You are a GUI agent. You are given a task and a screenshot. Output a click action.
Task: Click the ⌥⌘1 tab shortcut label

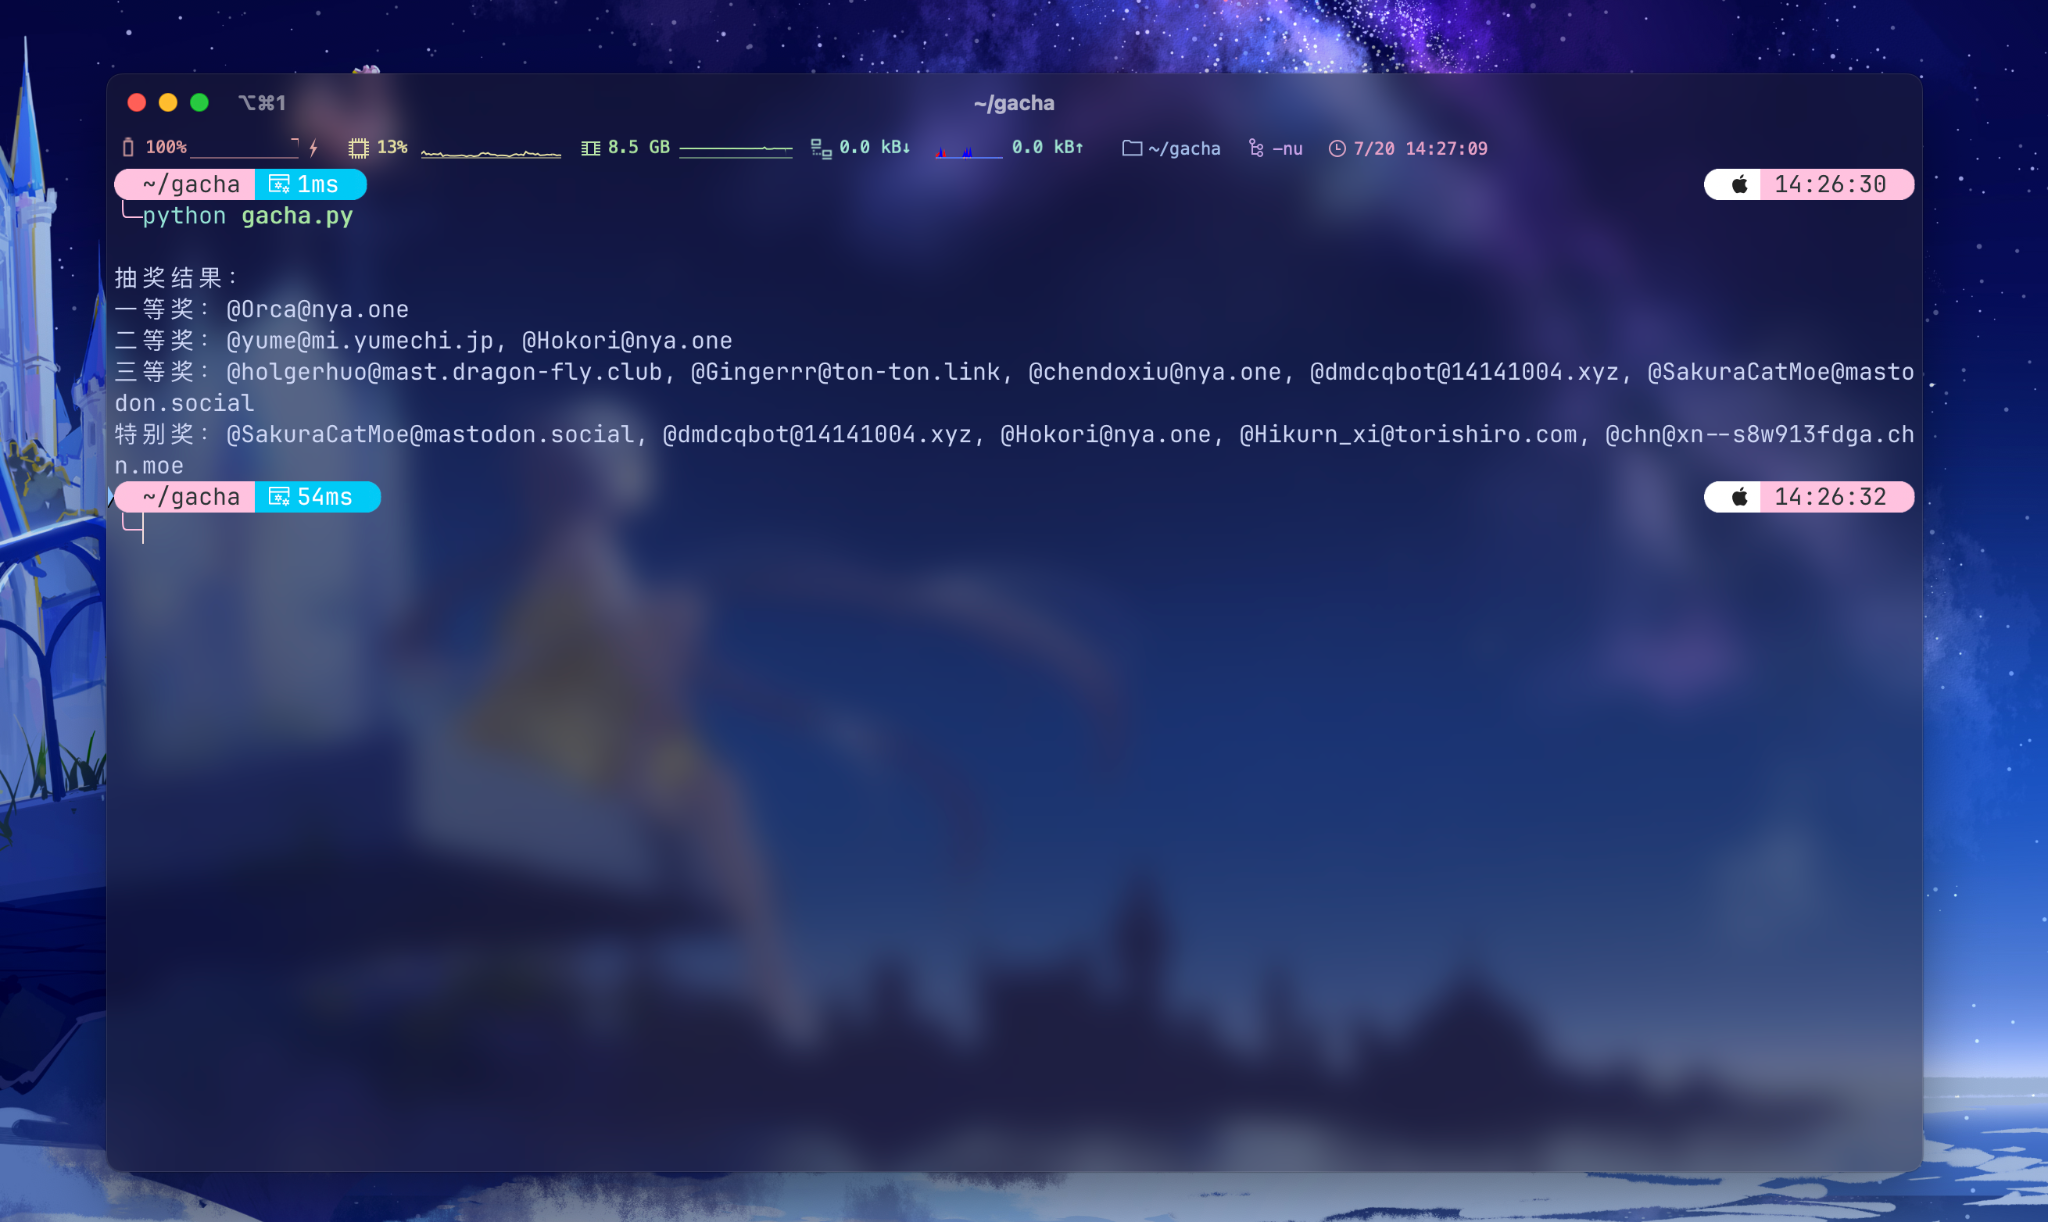263,102
